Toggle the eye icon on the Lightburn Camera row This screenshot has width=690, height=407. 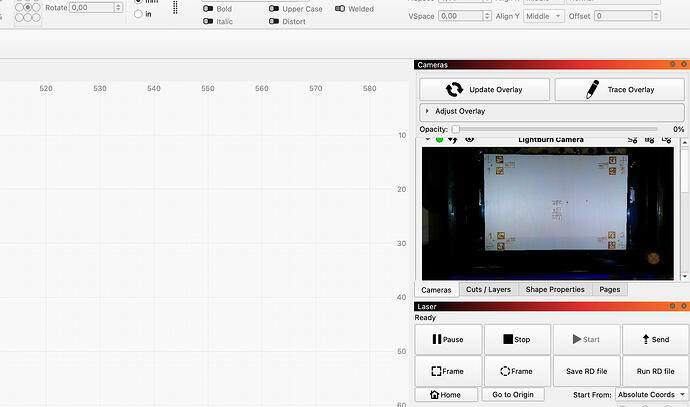pyautogui.click(x=470, y=139)
